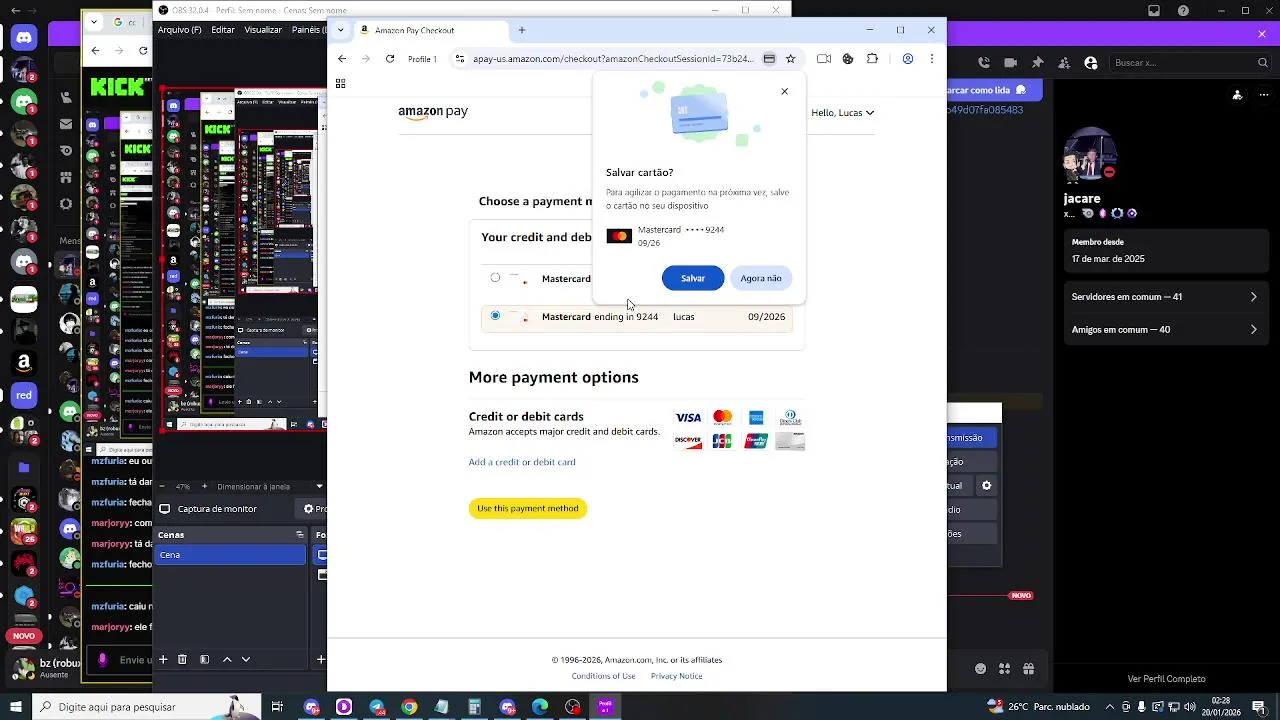
Task: Bookmark this page with the star icon
Action: (790, 59)
